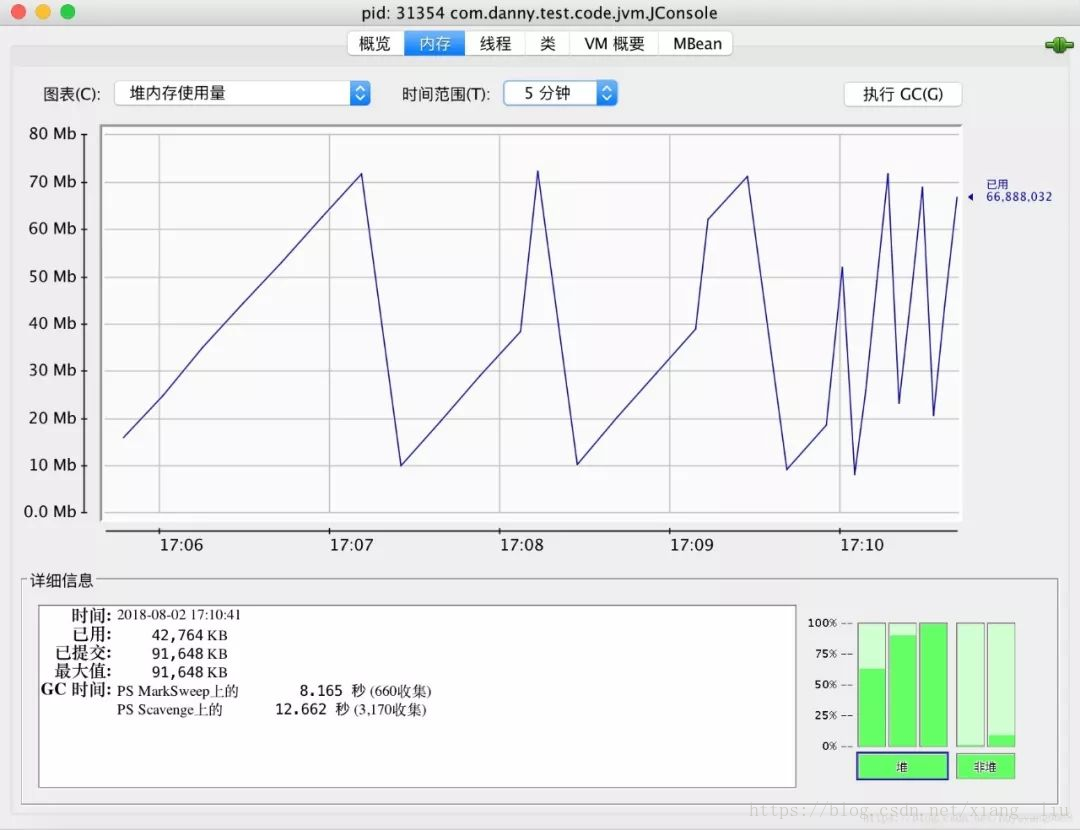Open the VM 概要 tab

pos(614,43)
